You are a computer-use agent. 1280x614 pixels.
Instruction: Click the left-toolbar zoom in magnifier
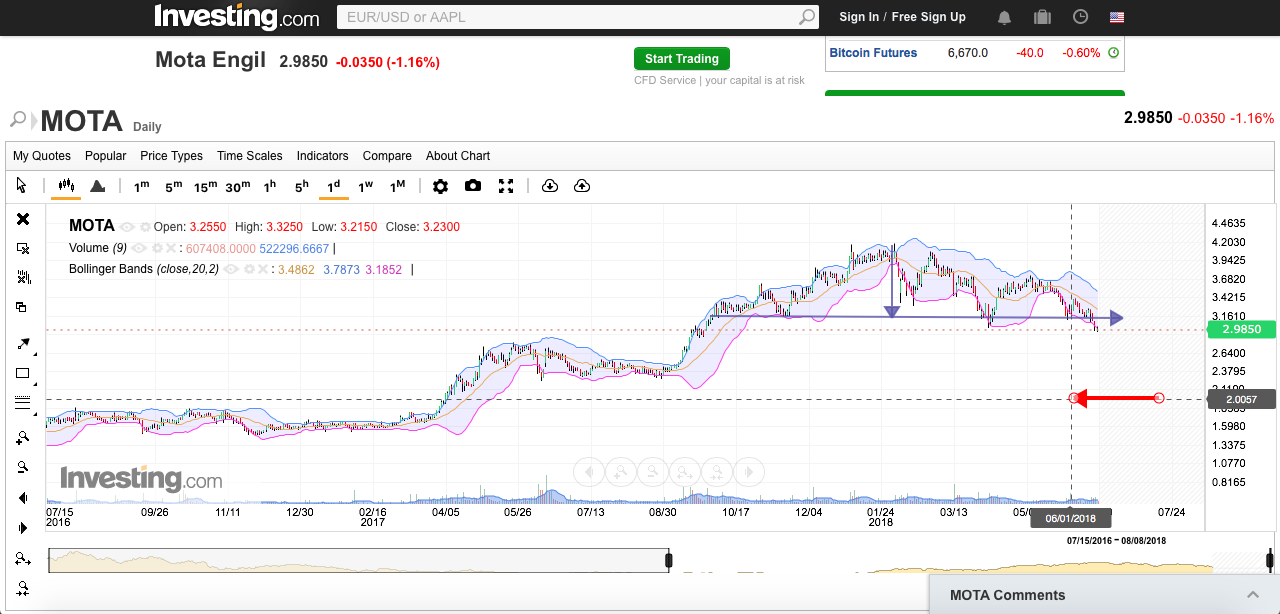tap(23, 438)
